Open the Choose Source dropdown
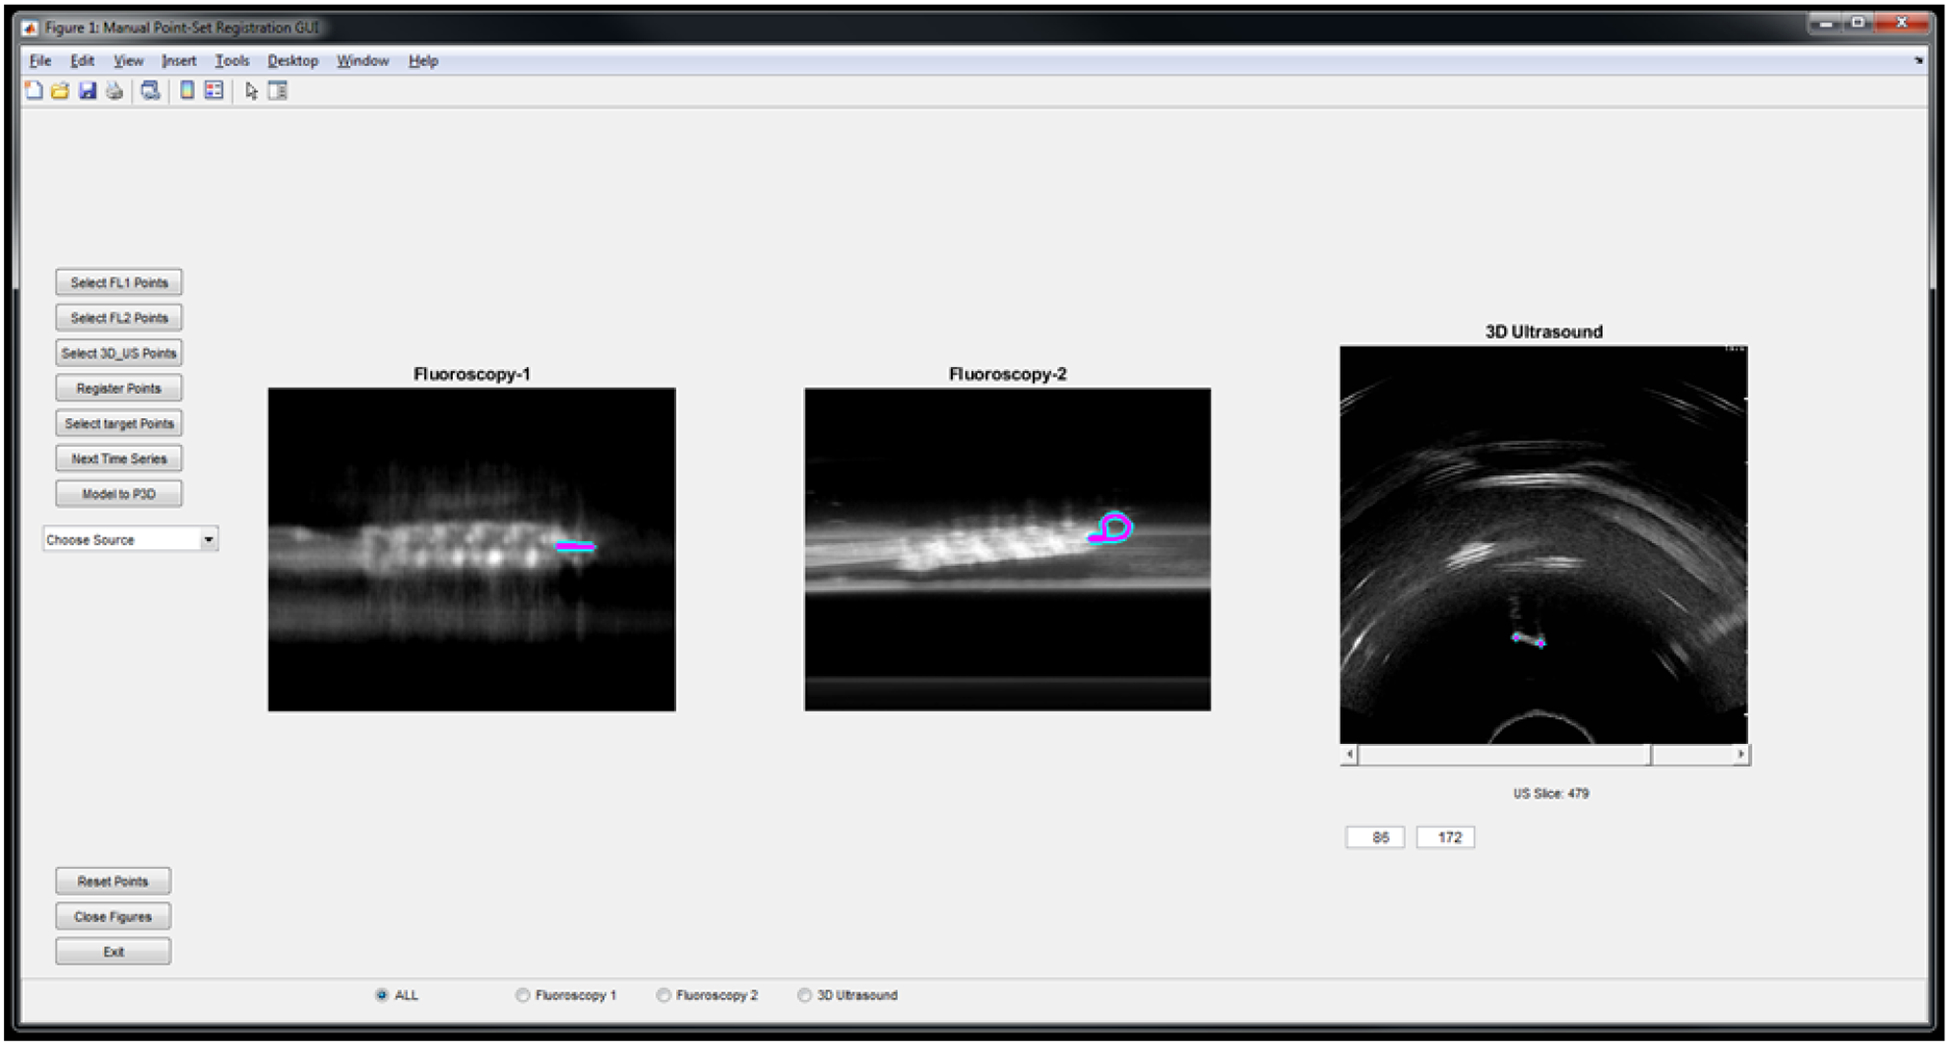The image size is (1950, 1046). pyautogui.click(x=130, y=540)
